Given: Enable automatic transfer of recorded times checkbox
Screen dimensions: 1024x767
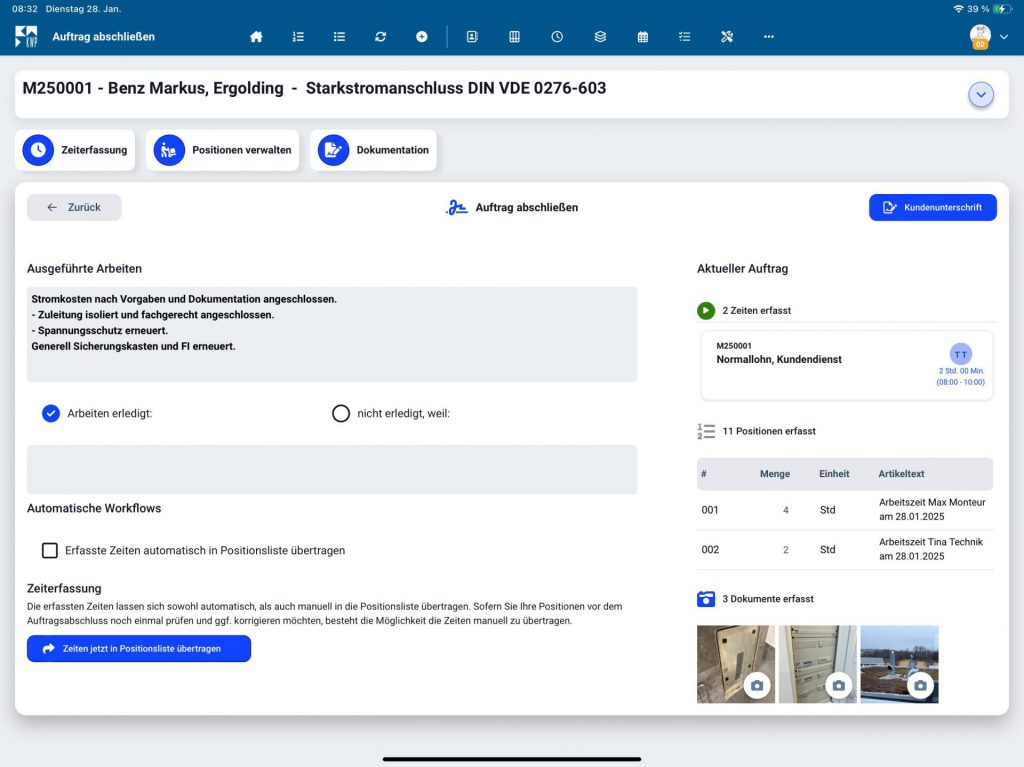Looking at the screenshot, I should (50, 550).
